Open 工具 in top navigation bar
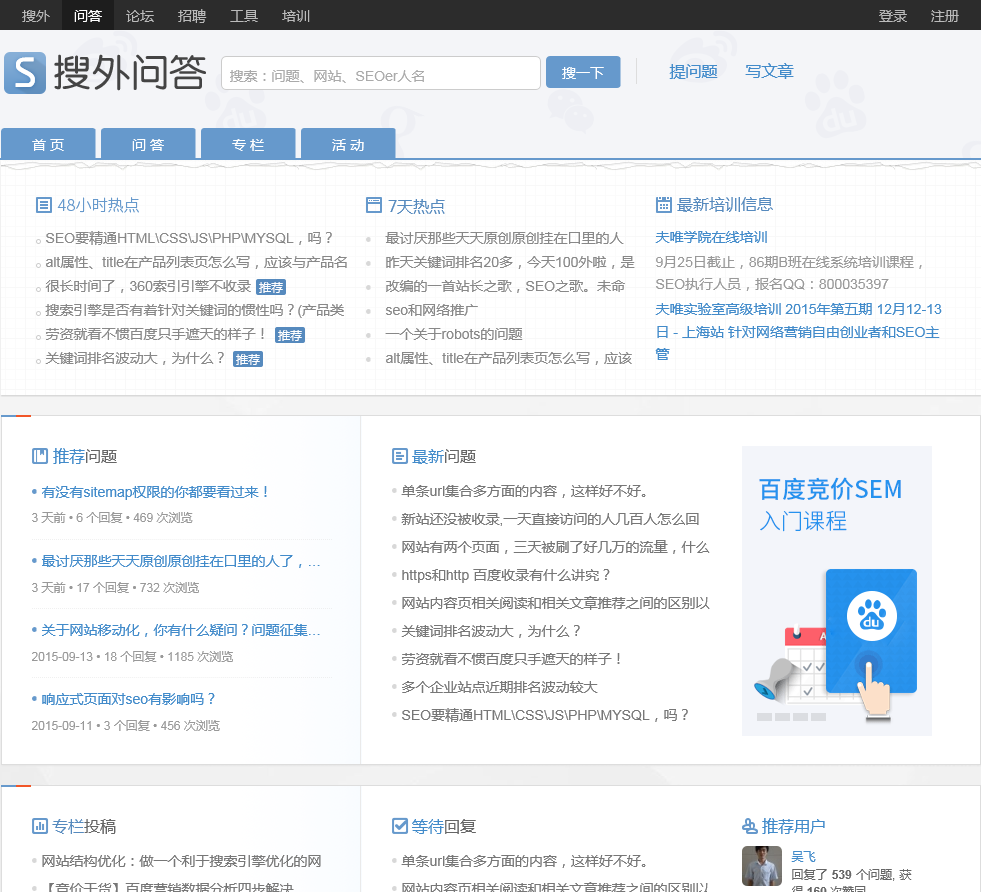Image resolution: width=981 pixels, height=892 pixels. (x=243, y=16)
